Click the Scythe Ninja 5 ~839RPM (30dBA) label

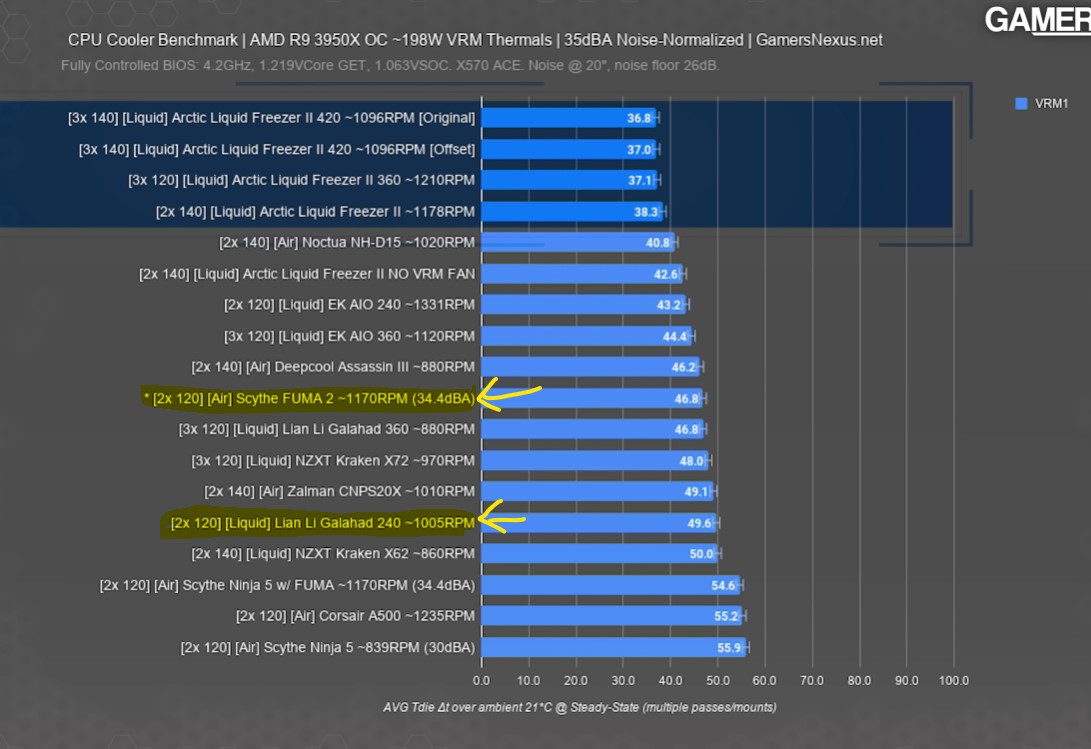coord(328,647)
